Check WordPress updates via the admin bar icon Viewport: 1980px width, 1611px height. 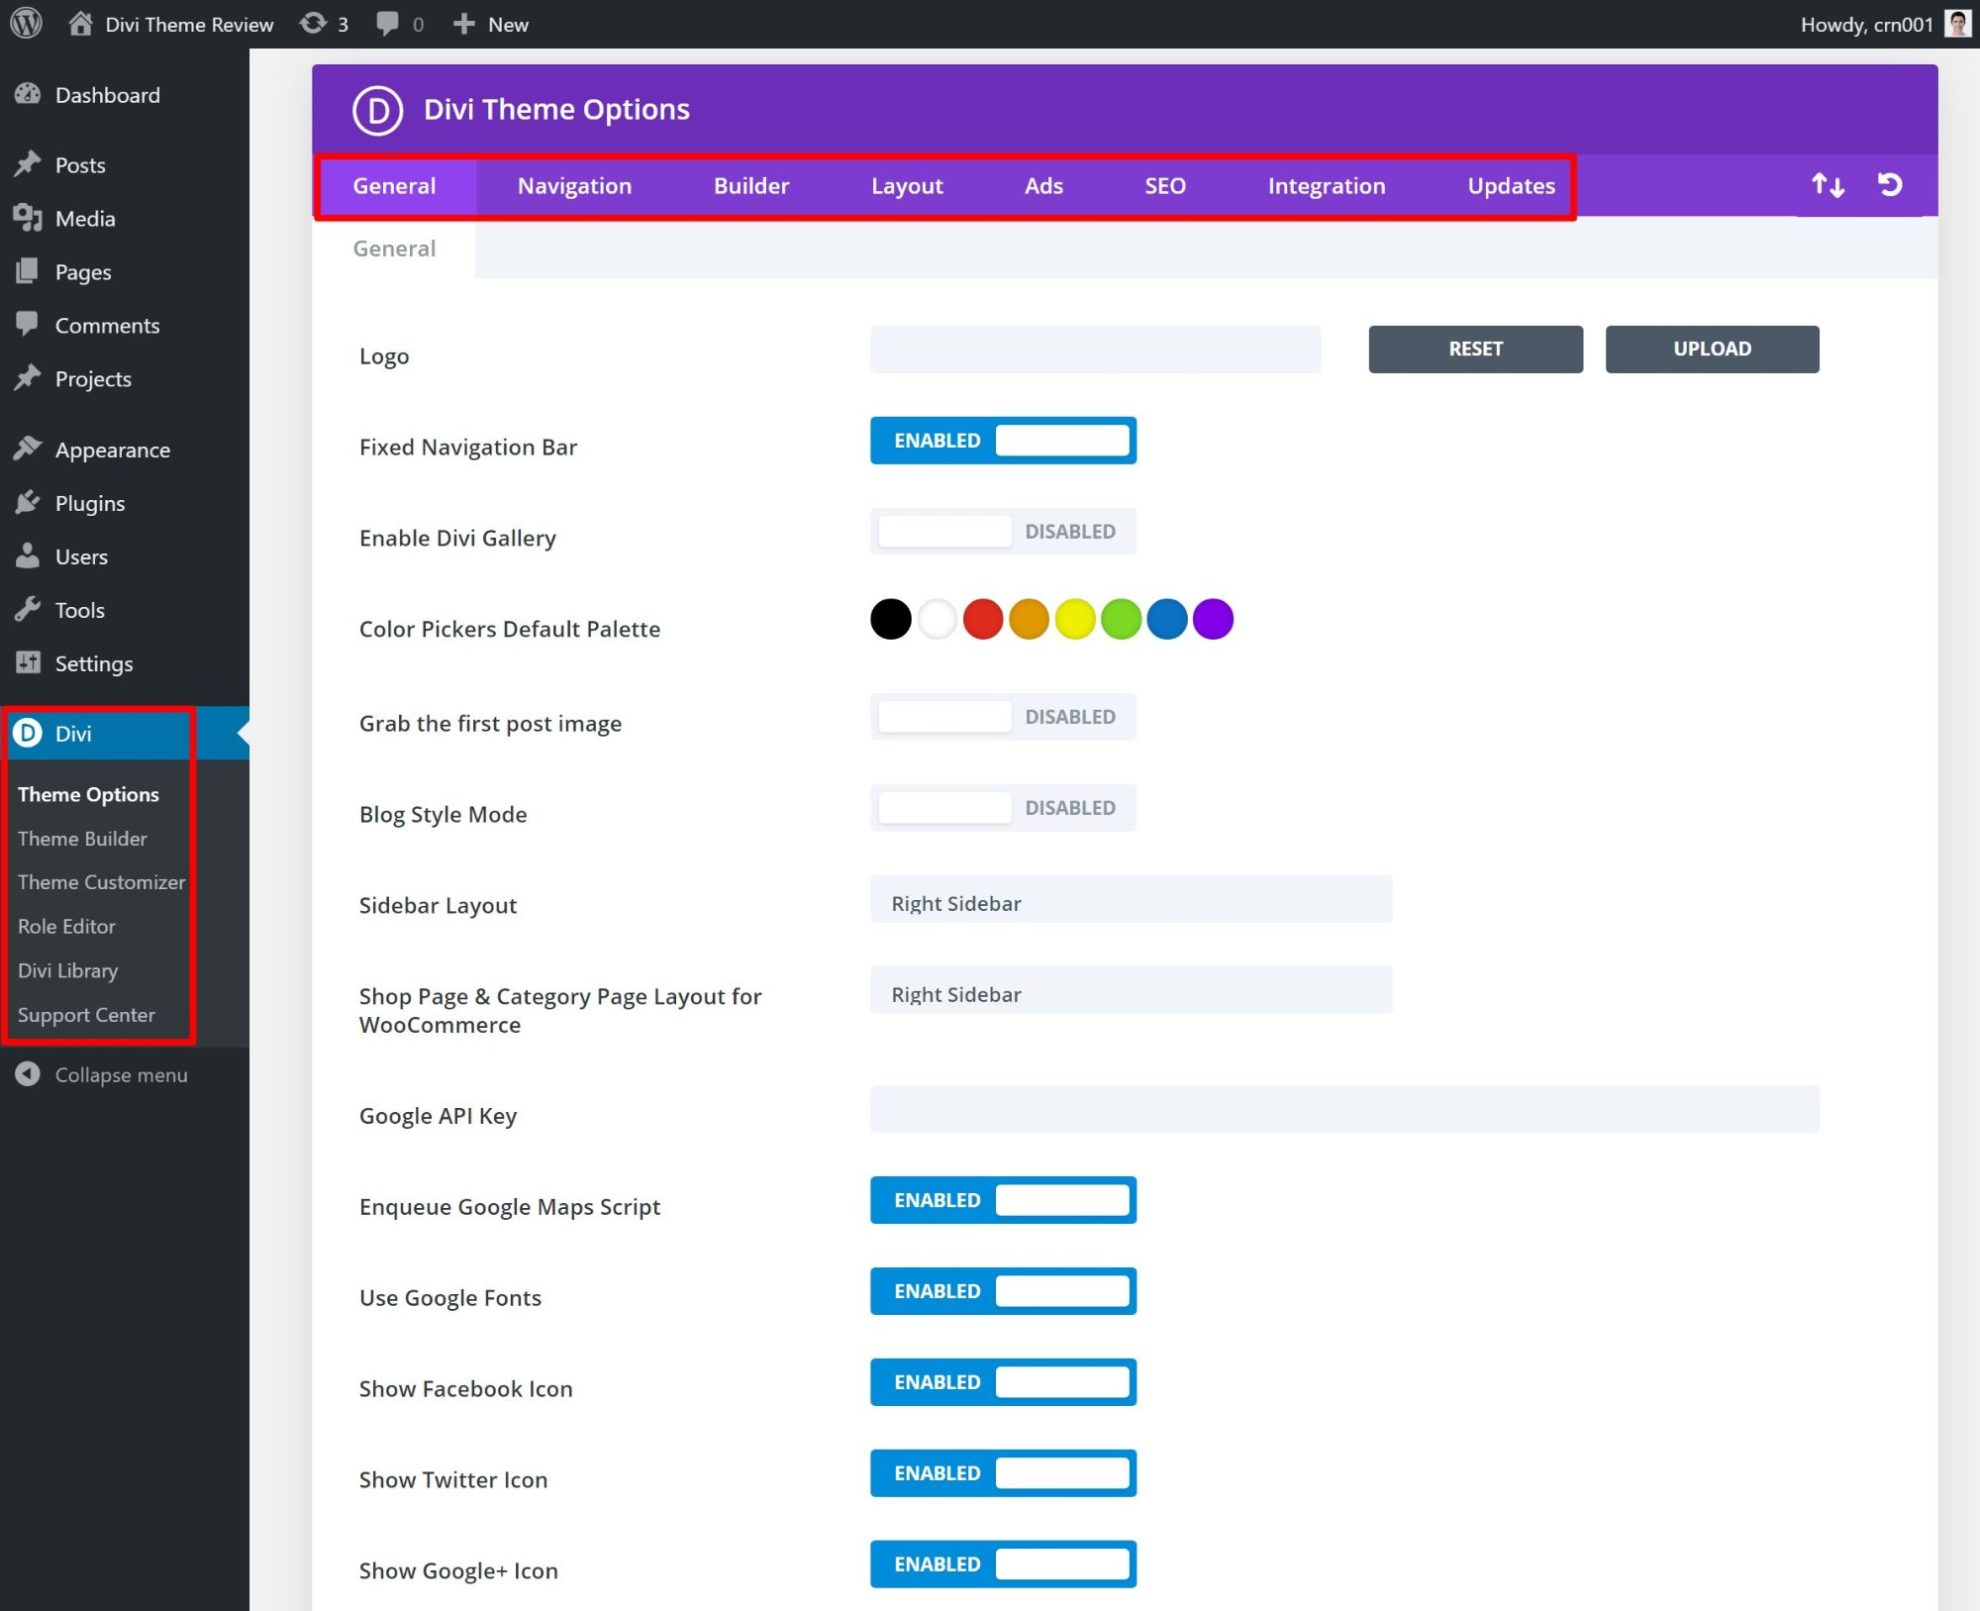[x=313, y=23]
